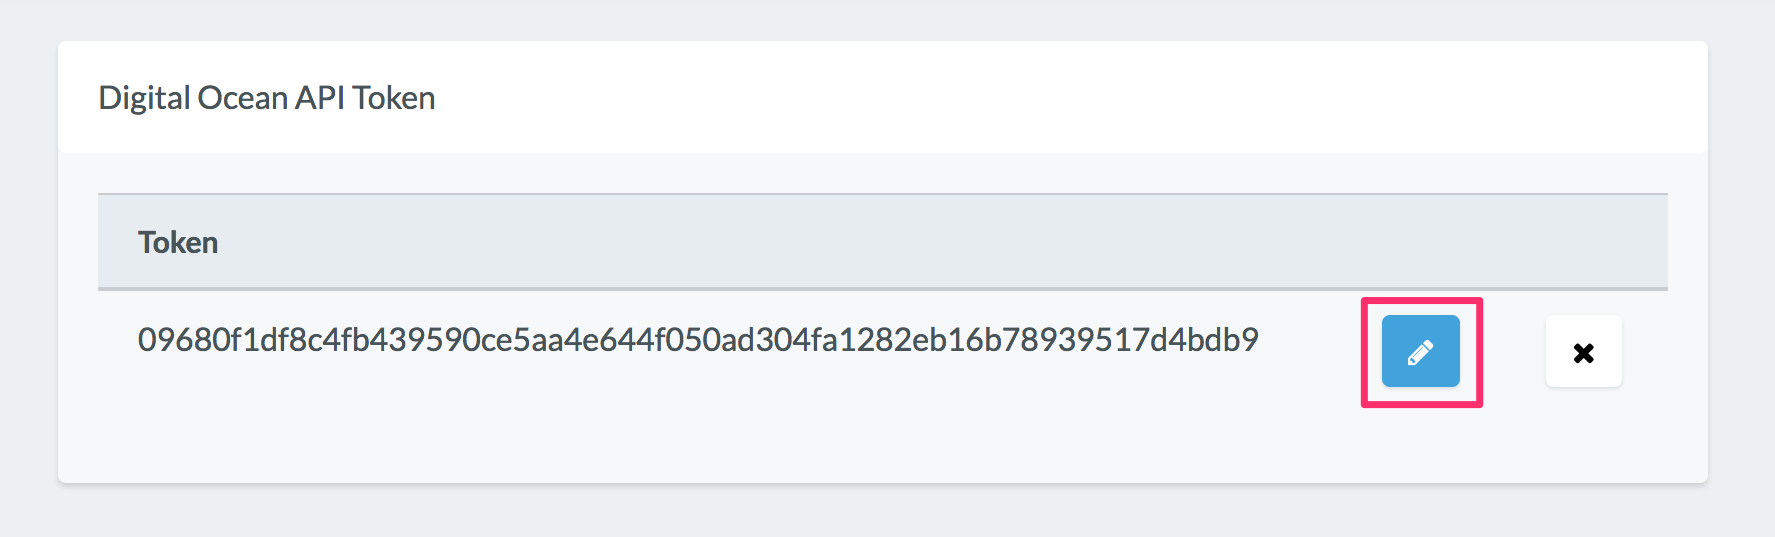Viewport: 1775px width, 537px height.
Task: Select the pencil icon beside the token
Action: (x=1420, y=351)
